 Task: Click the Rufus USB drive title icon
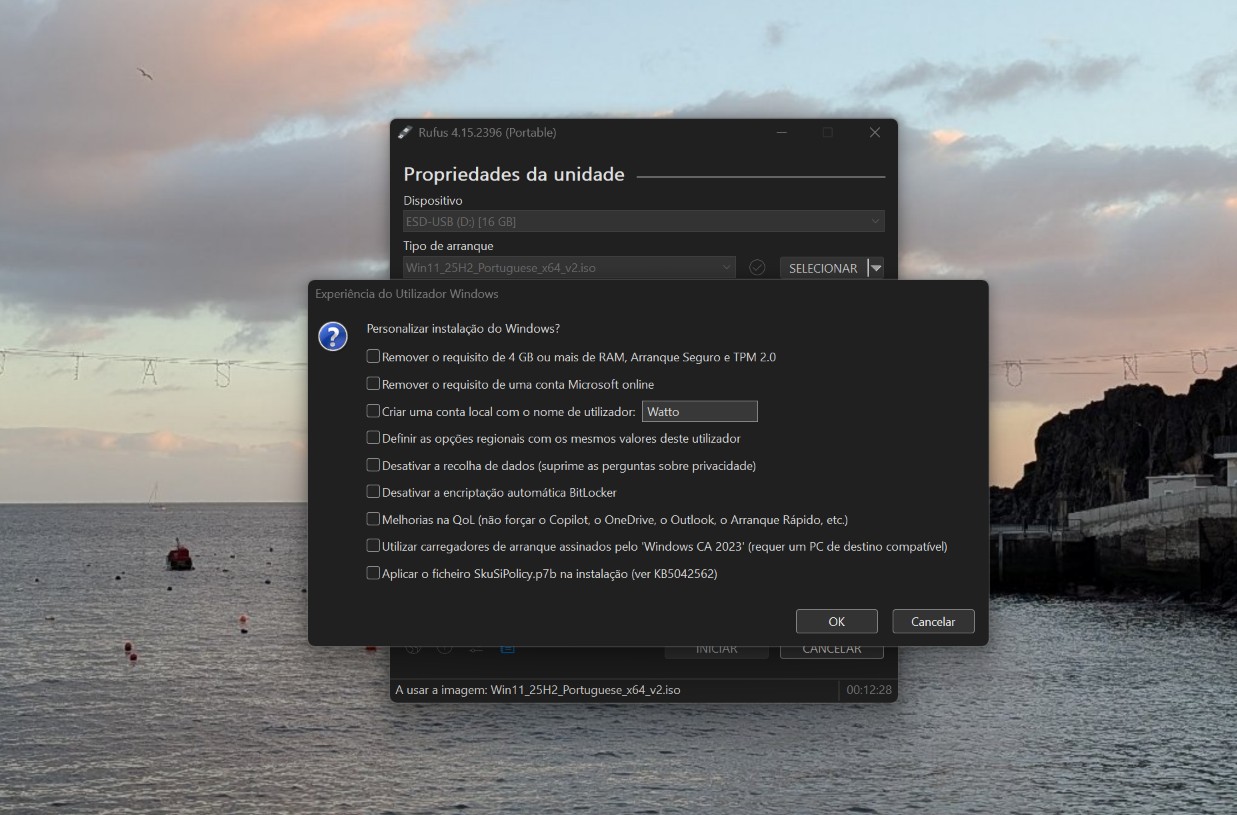pyautogui.click(x=405, y=132)
